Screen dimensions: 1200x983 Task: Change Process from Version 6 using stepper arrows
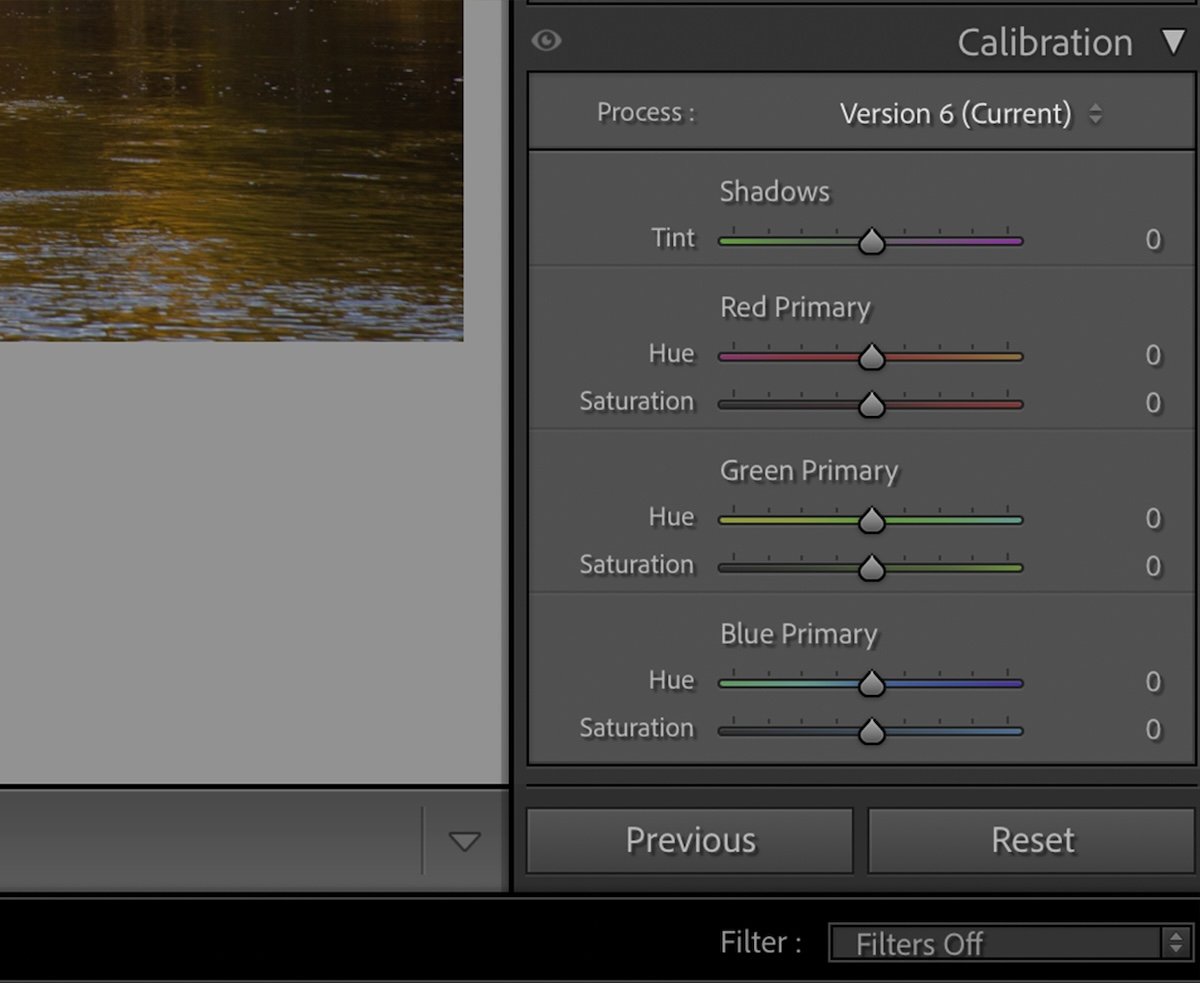point(1094,113)
